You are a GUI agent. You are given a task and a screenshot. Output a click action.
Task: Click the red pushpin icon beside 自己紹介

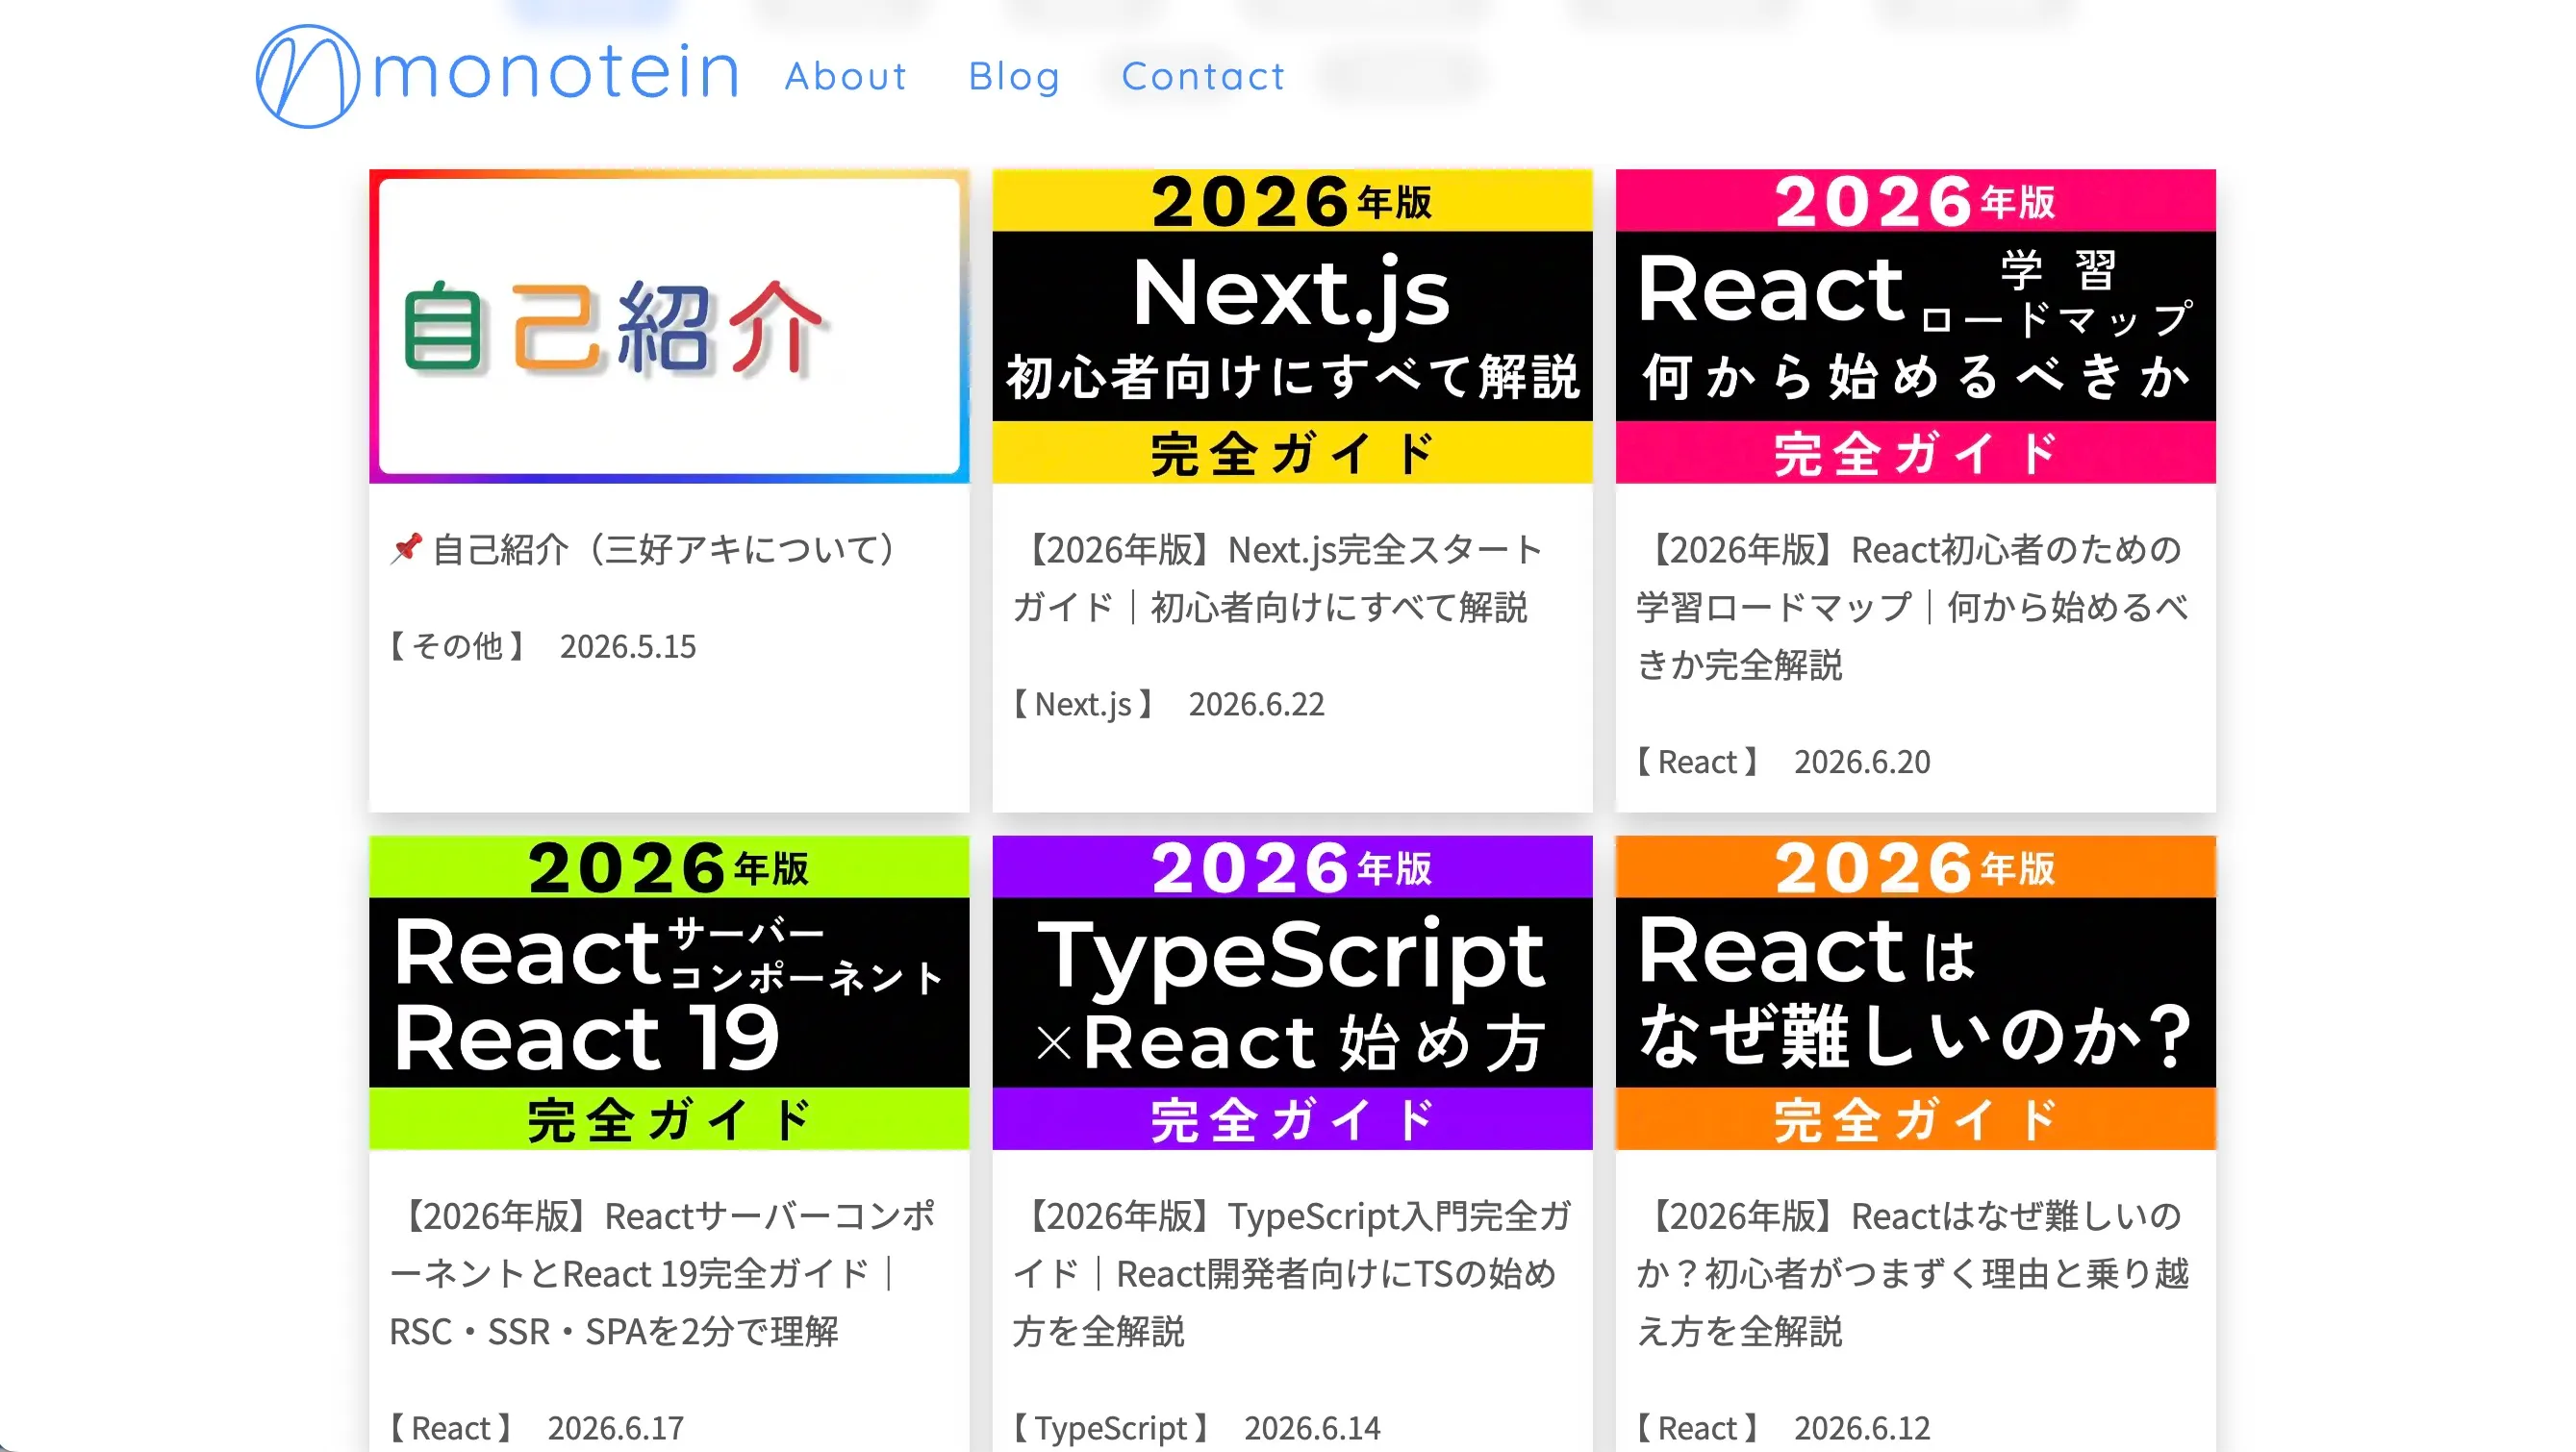(406, 548)
